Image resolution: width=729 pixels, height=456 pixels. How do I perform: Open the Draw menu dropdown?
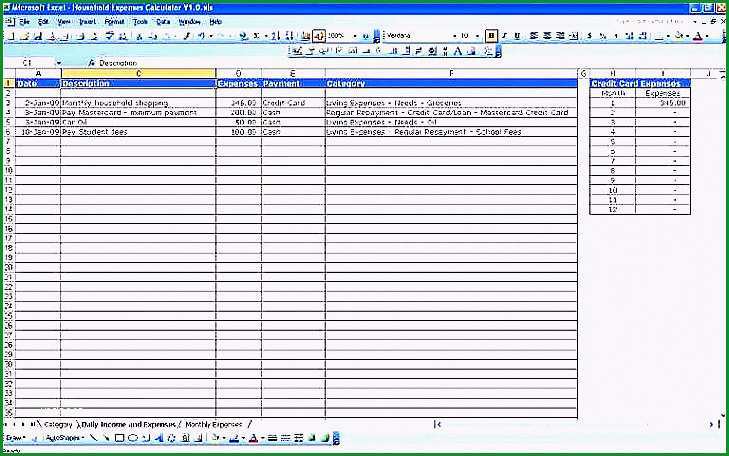15,438
